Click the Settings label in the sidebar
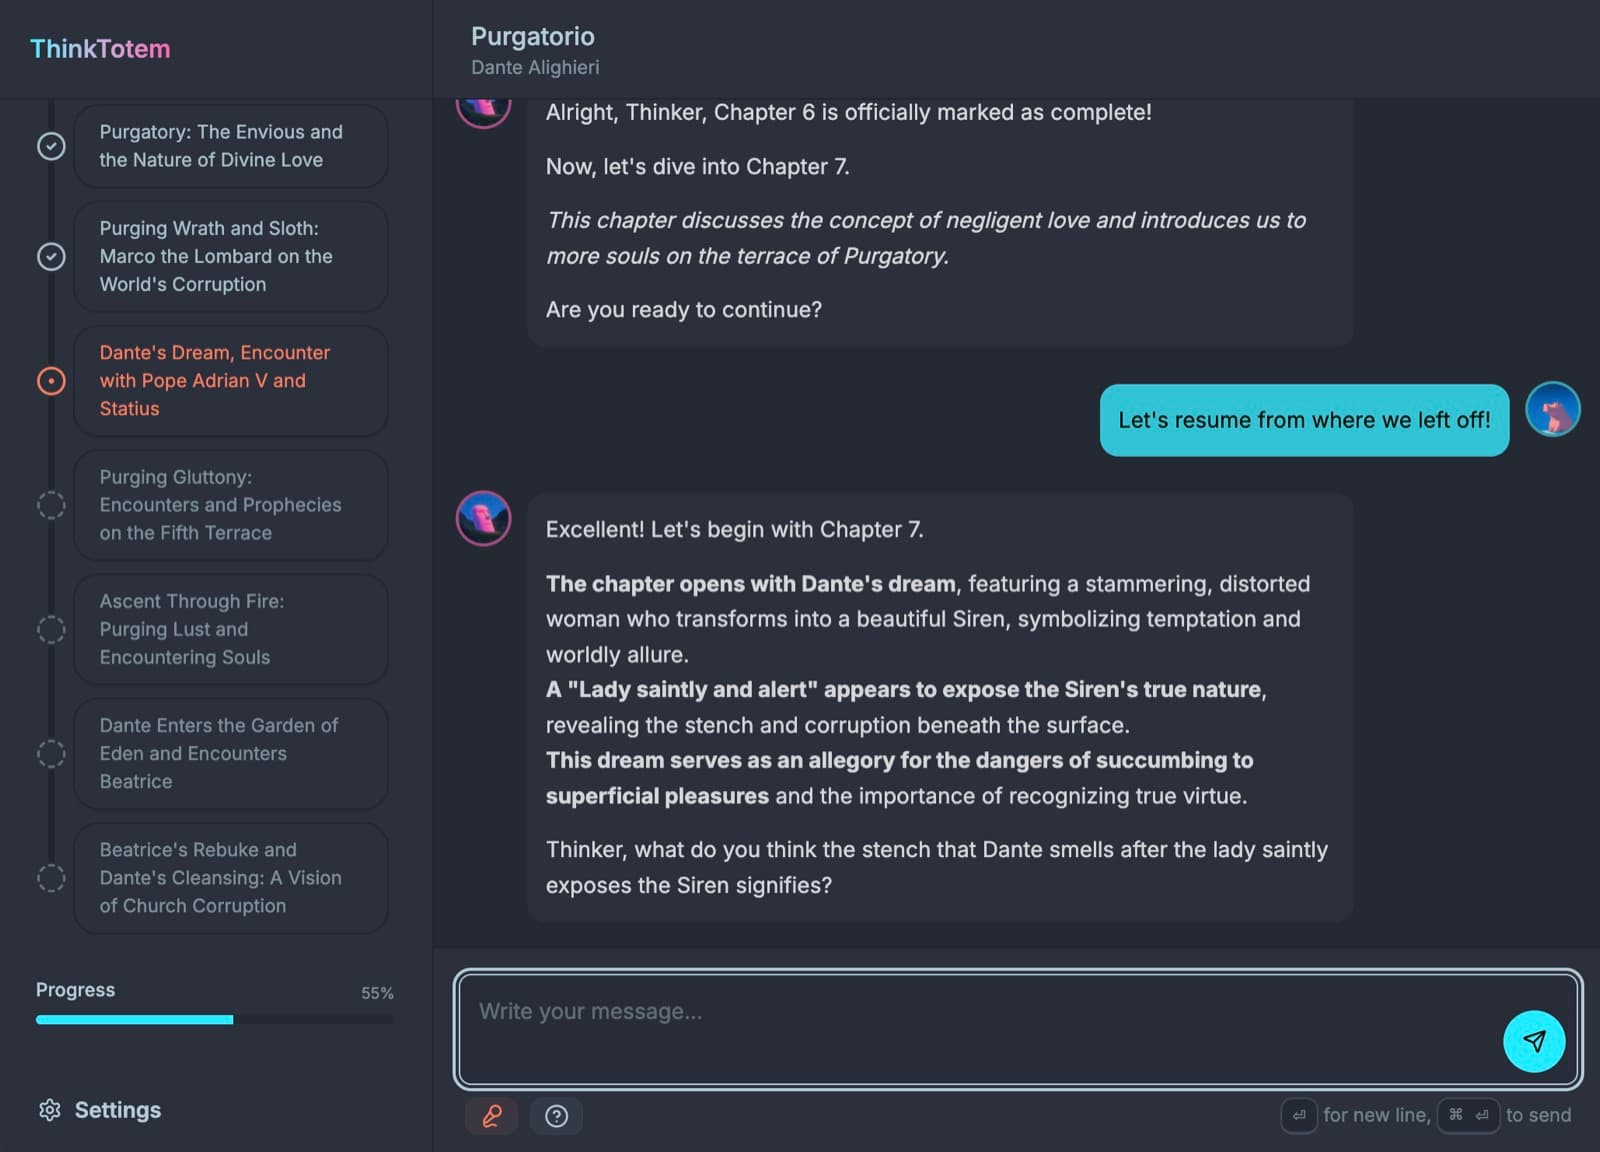The height and width of the screenshot is (1152, 1600). point(118,1109)
